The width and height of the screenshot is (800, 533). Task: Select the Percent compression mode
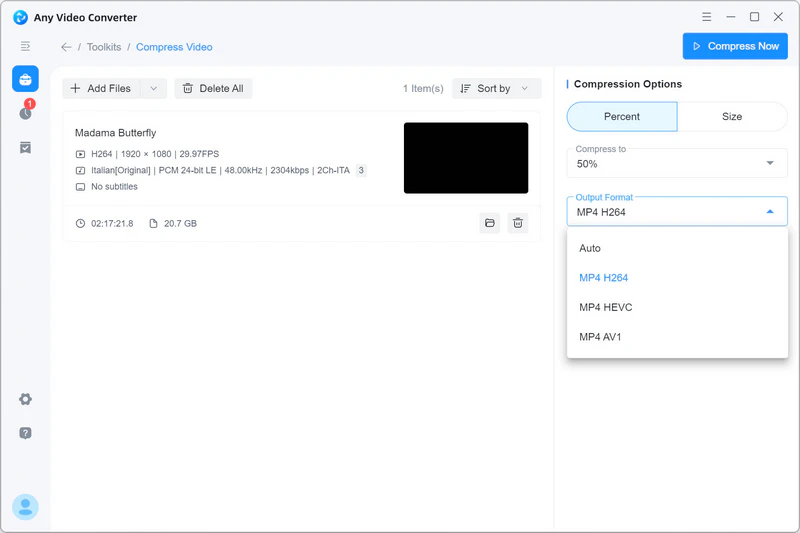pyautogui.click(x=621, y=117)
